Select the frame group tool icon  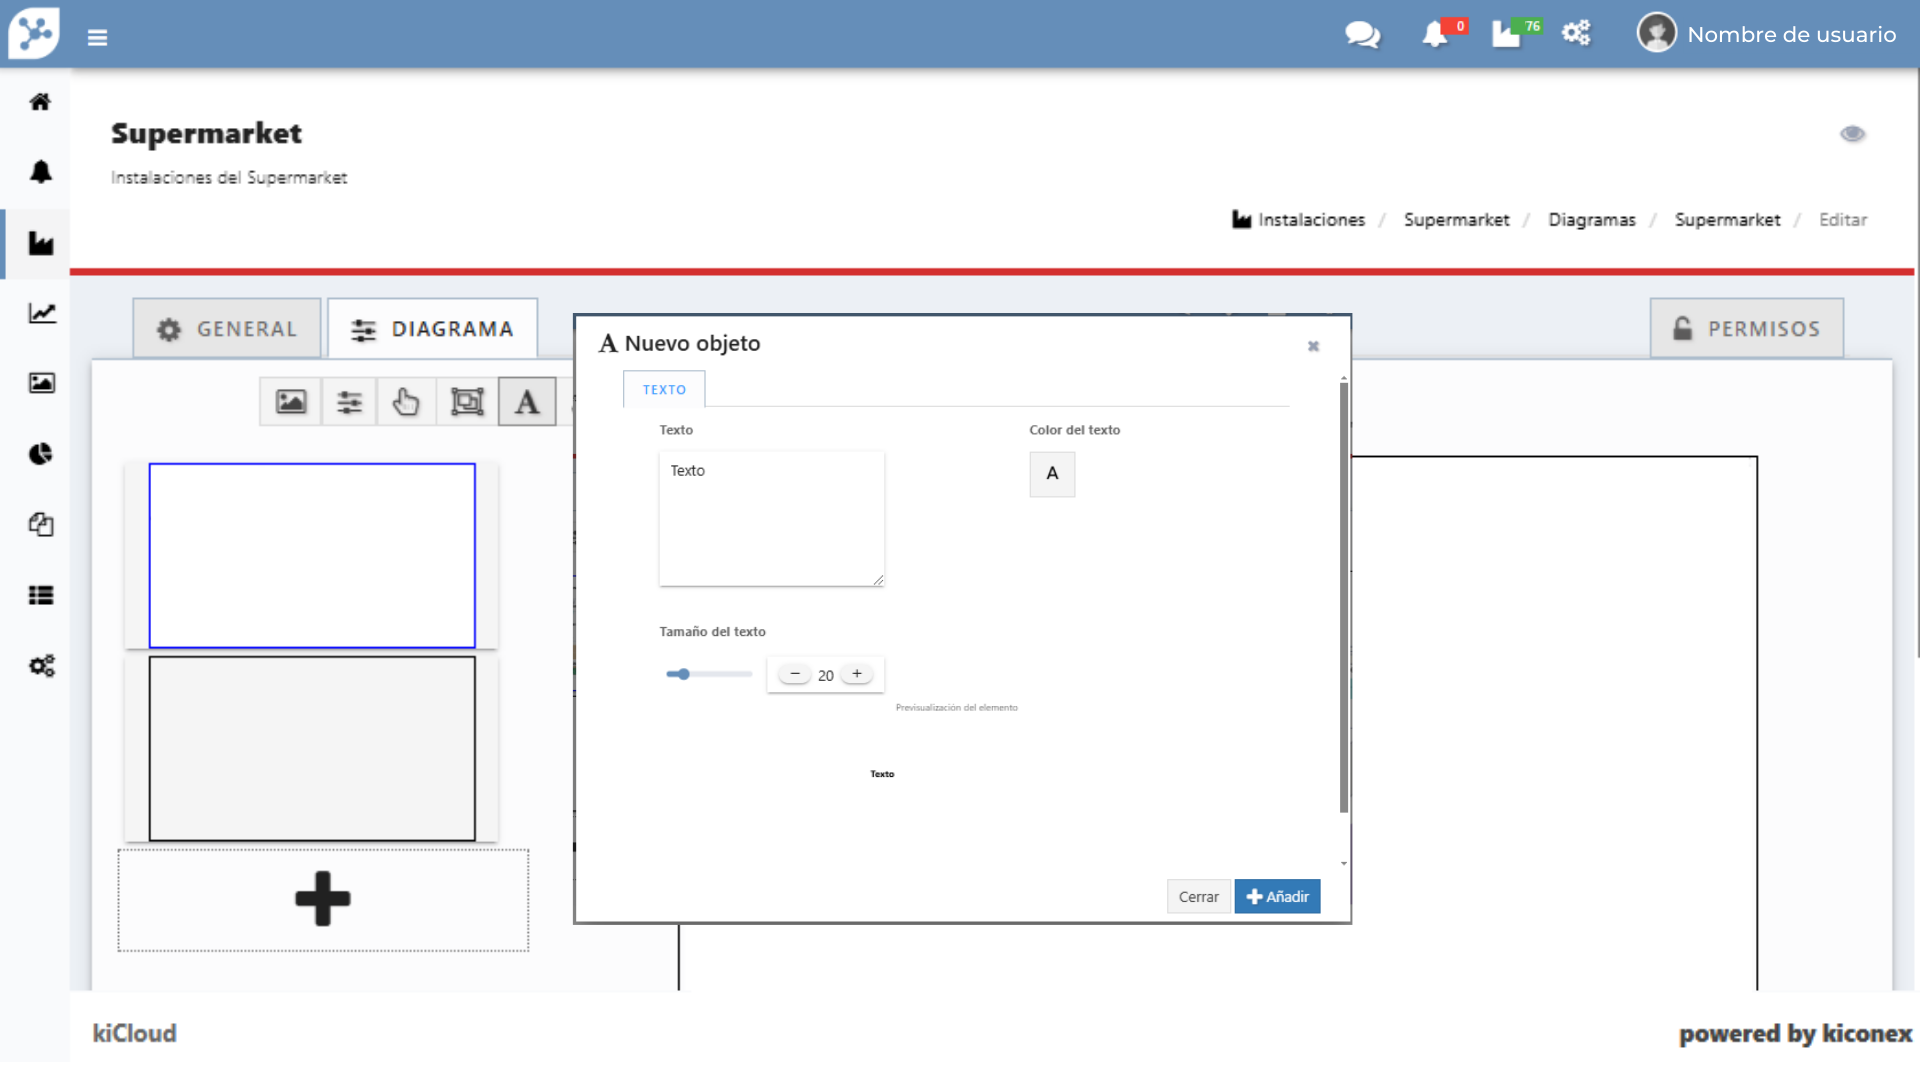(x=467, y=402)
